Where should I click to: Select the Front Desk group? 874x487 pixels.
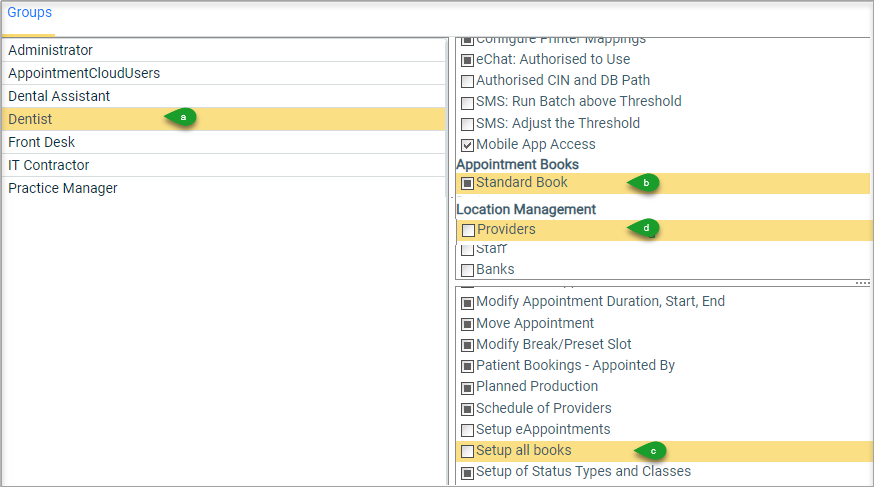(224, 142)
